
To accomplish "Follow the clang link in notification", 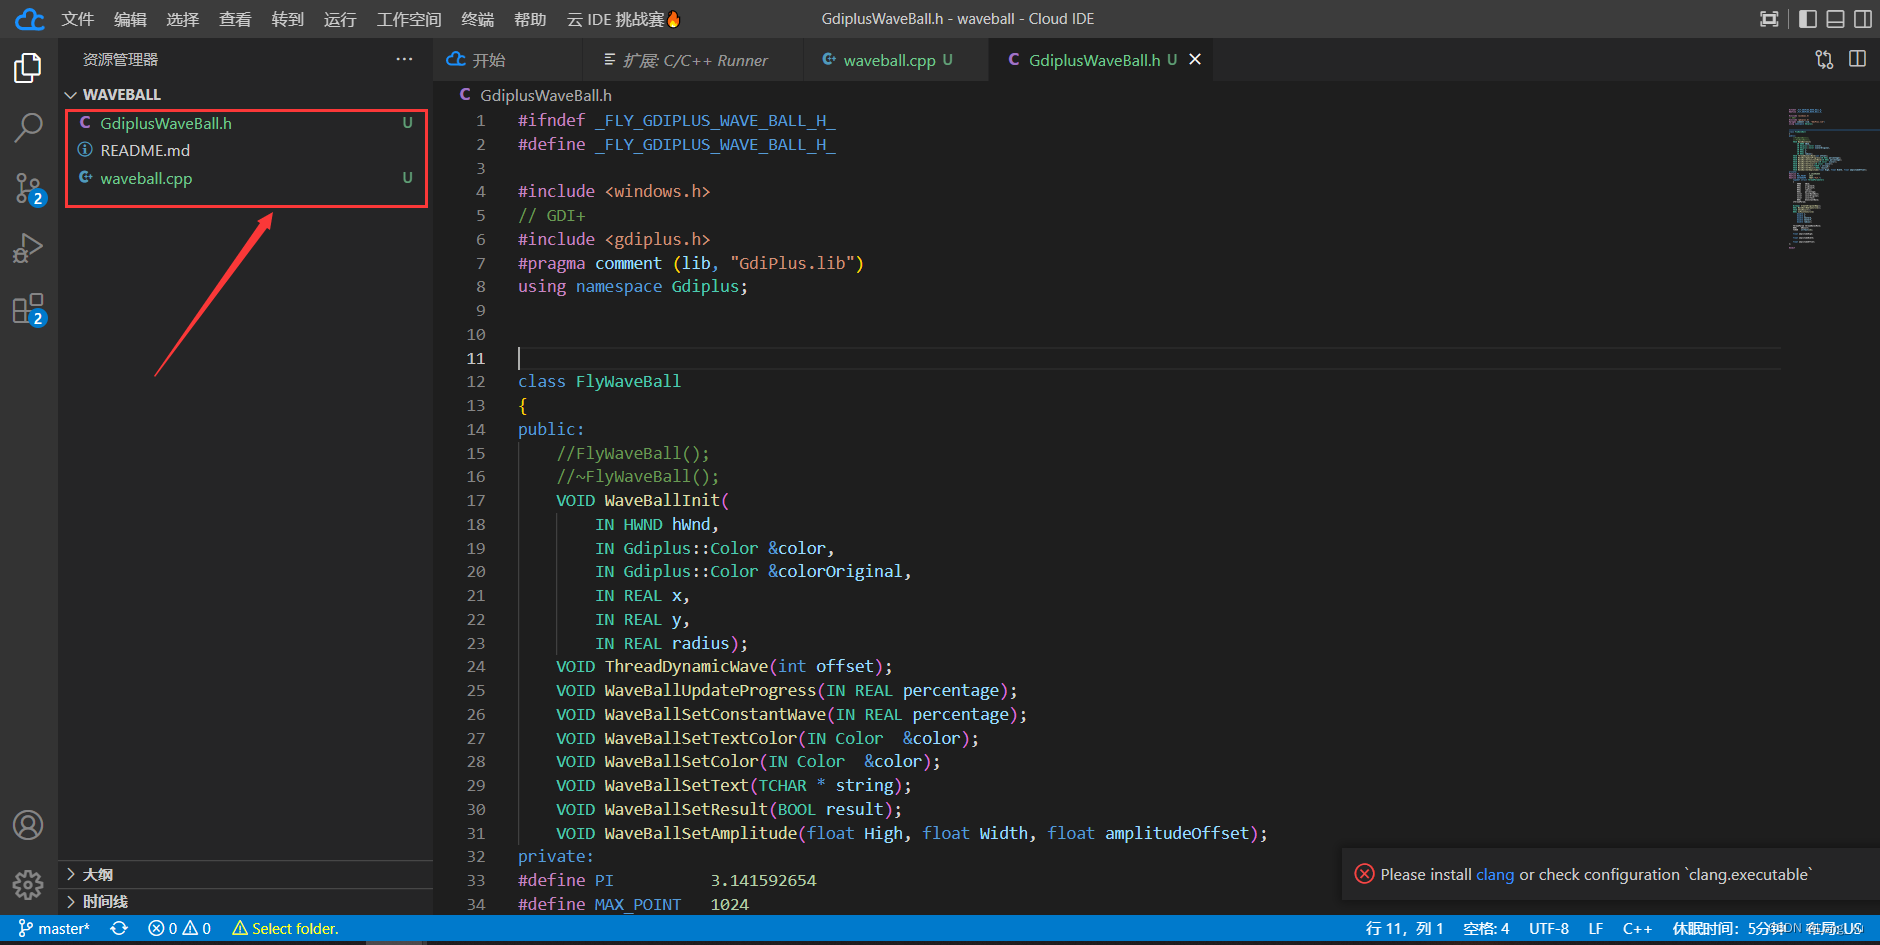I will point(1495,875).
